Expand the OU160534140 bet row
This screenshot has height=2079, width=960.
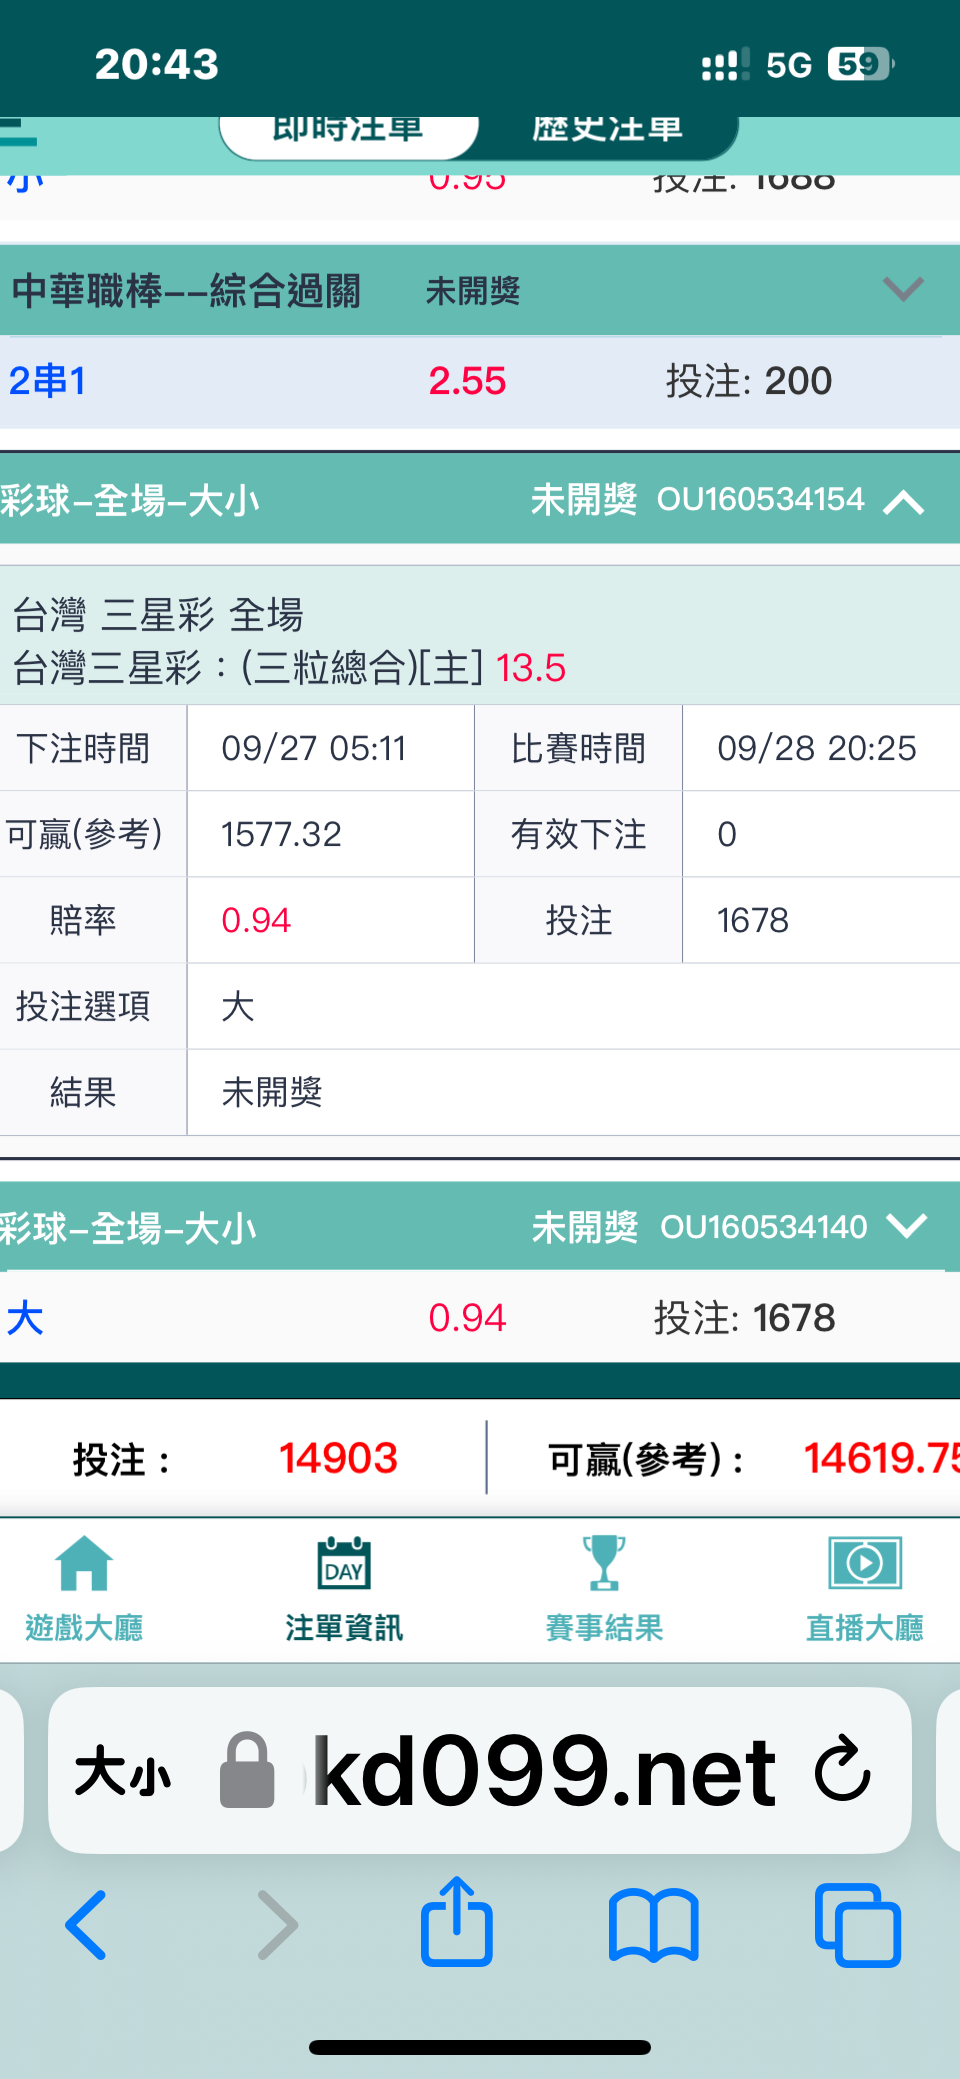[906, 1226]
